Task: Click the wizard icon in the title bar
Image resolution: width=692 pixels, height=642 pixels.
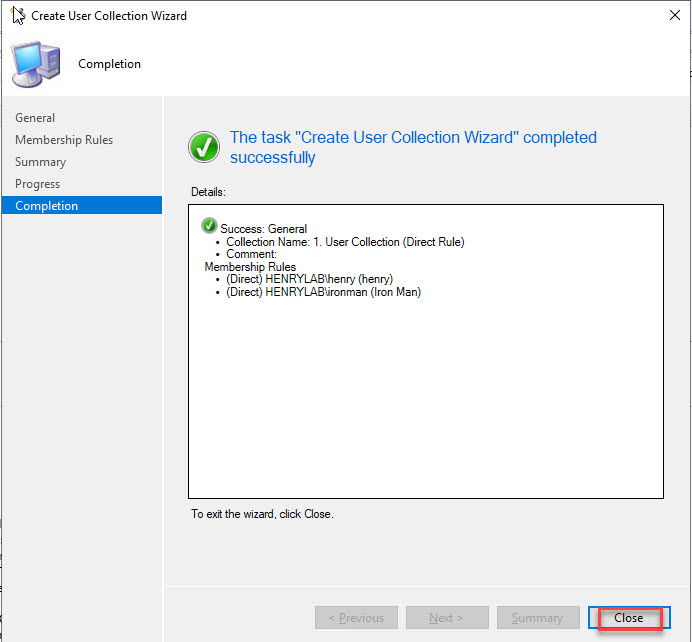Action: click(x=17, y=16)
